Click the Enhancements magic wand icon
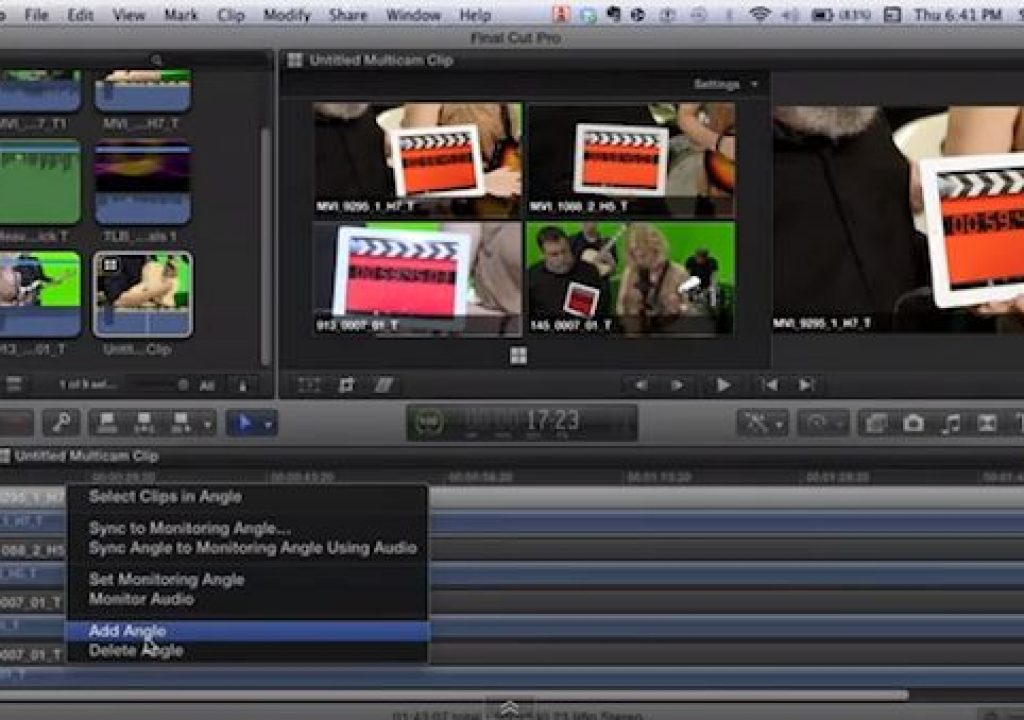Image resolution: width=1024 pixels, height=720 pixels. coord(756,423)
